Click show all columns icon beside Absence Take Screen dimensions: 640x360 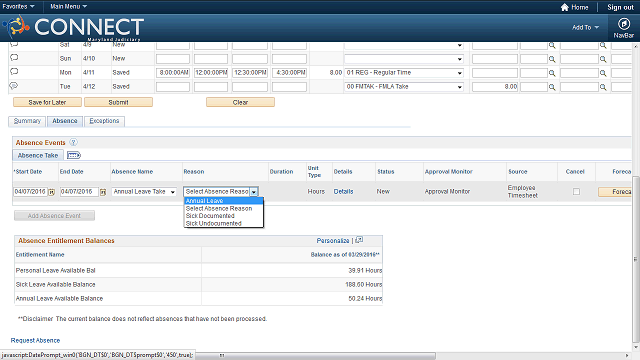74,155
